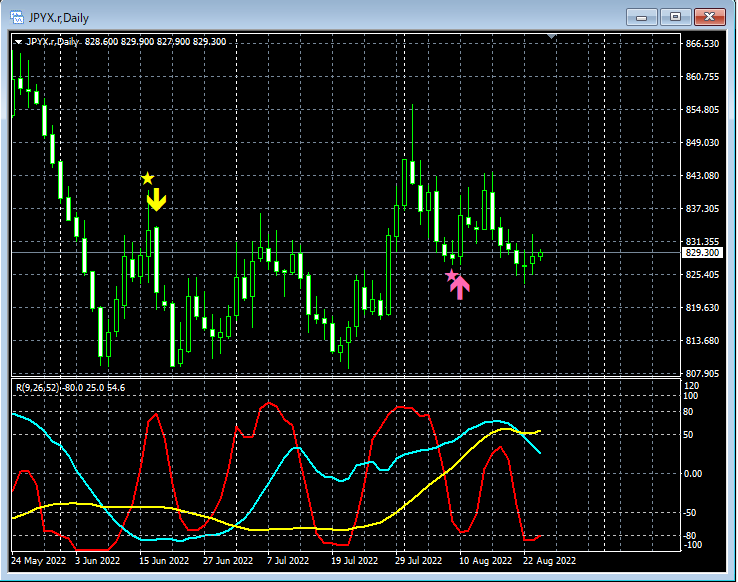Maximize the JPYX.r,Daily chart window
This screenshot has width=738, height=582.
coord(675,17)
